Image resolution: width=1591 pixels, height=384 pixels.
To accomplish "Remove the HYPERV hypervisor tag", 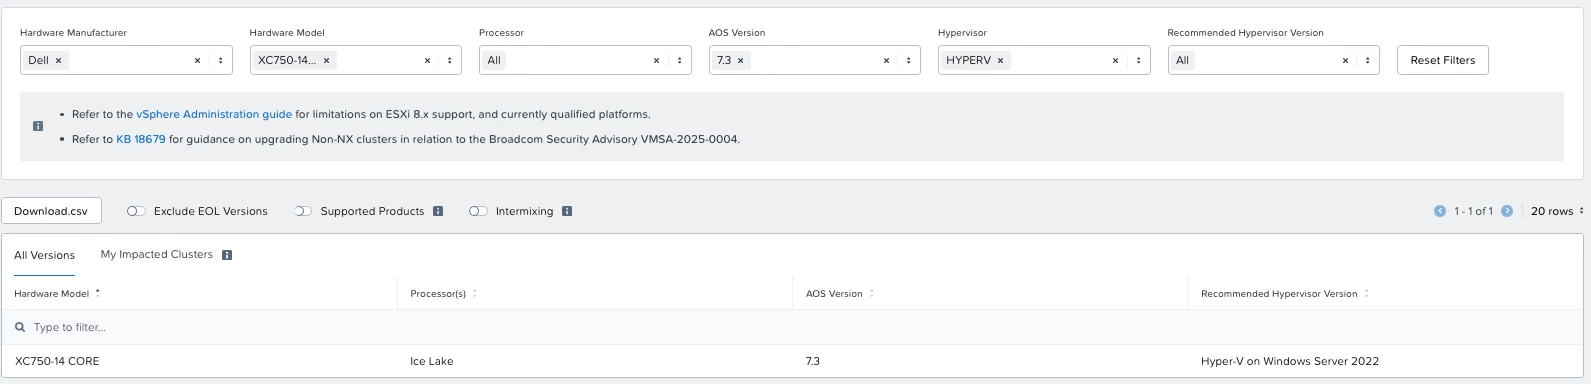I will pos(1001,60).
